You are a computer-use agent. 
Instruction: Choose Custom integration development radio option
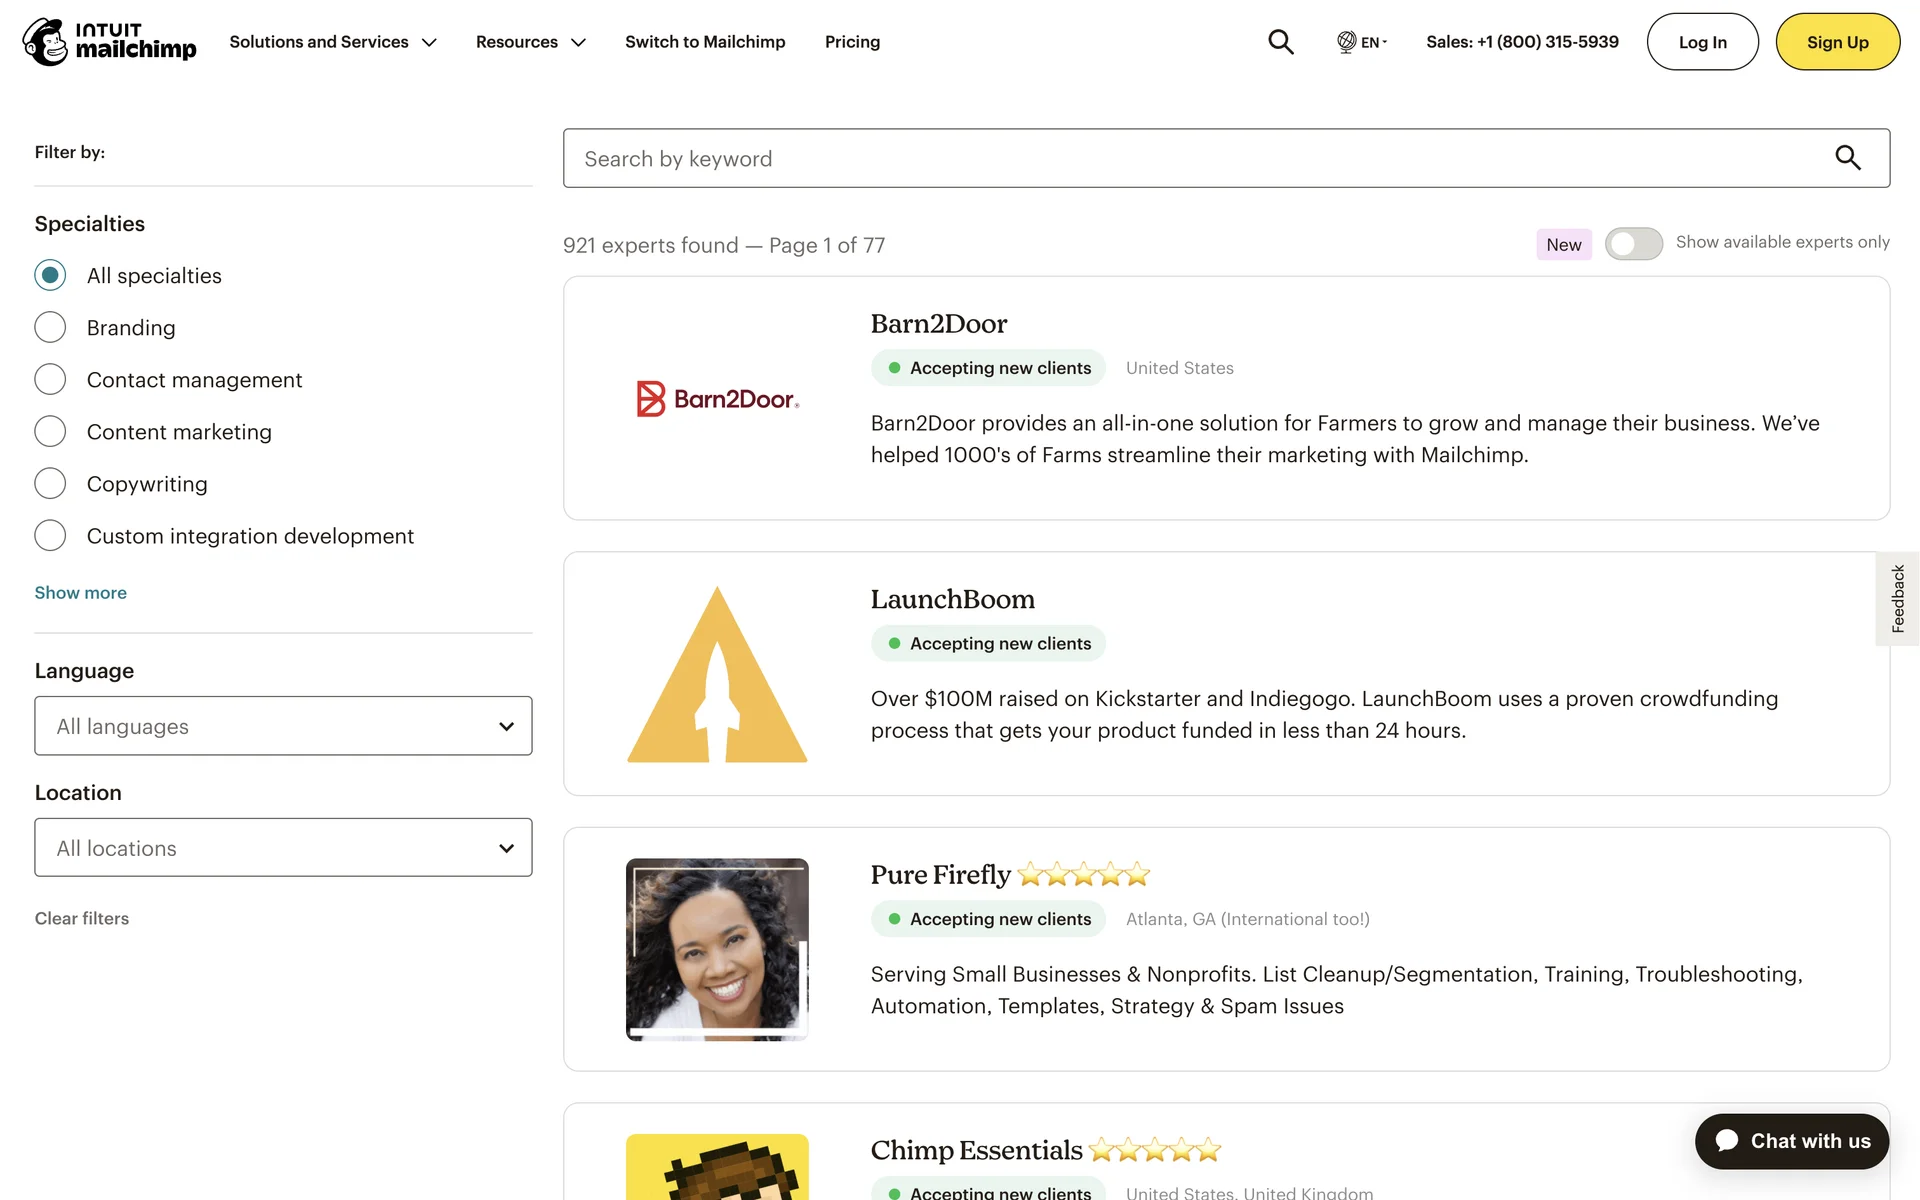pyautogui.click(x=50, y=536)
